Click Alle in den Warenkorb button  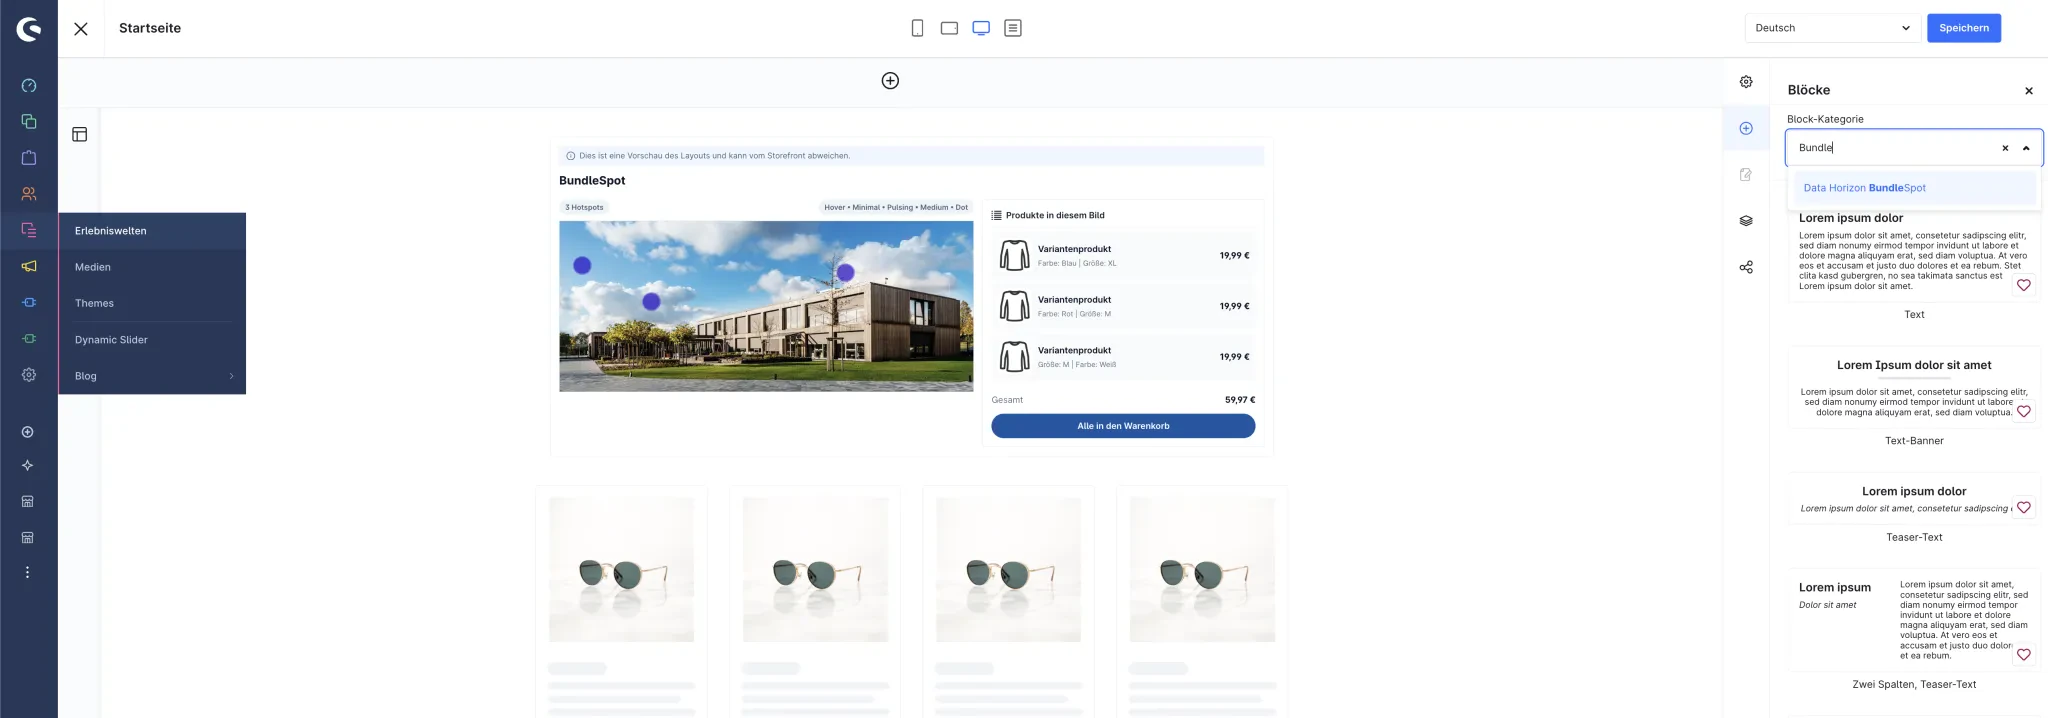click(1123, 426)
